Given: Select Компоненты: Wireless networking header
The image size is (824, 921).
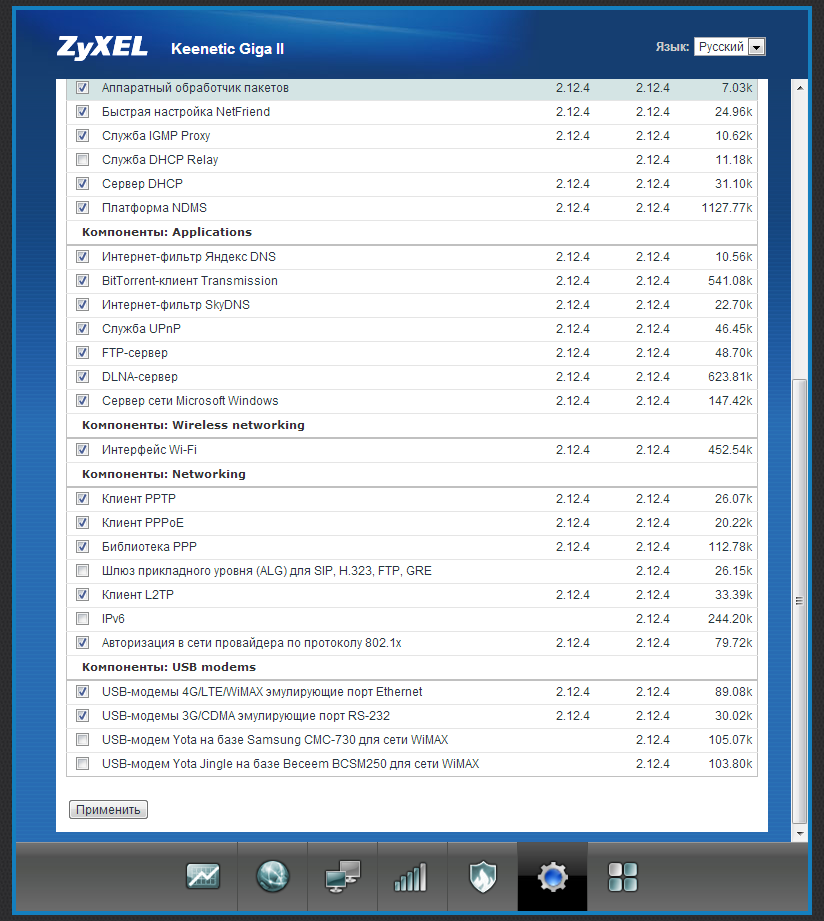Looking at the screenshot, I should [x=193, y=425].
